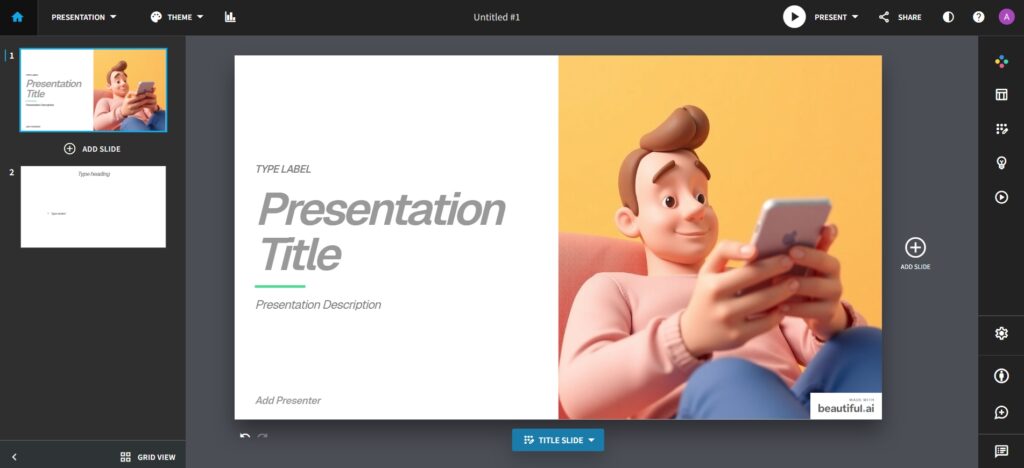
Task: Toggle the dark mode contrast icon
Action: pyautogui.click(x=948, y=17)
